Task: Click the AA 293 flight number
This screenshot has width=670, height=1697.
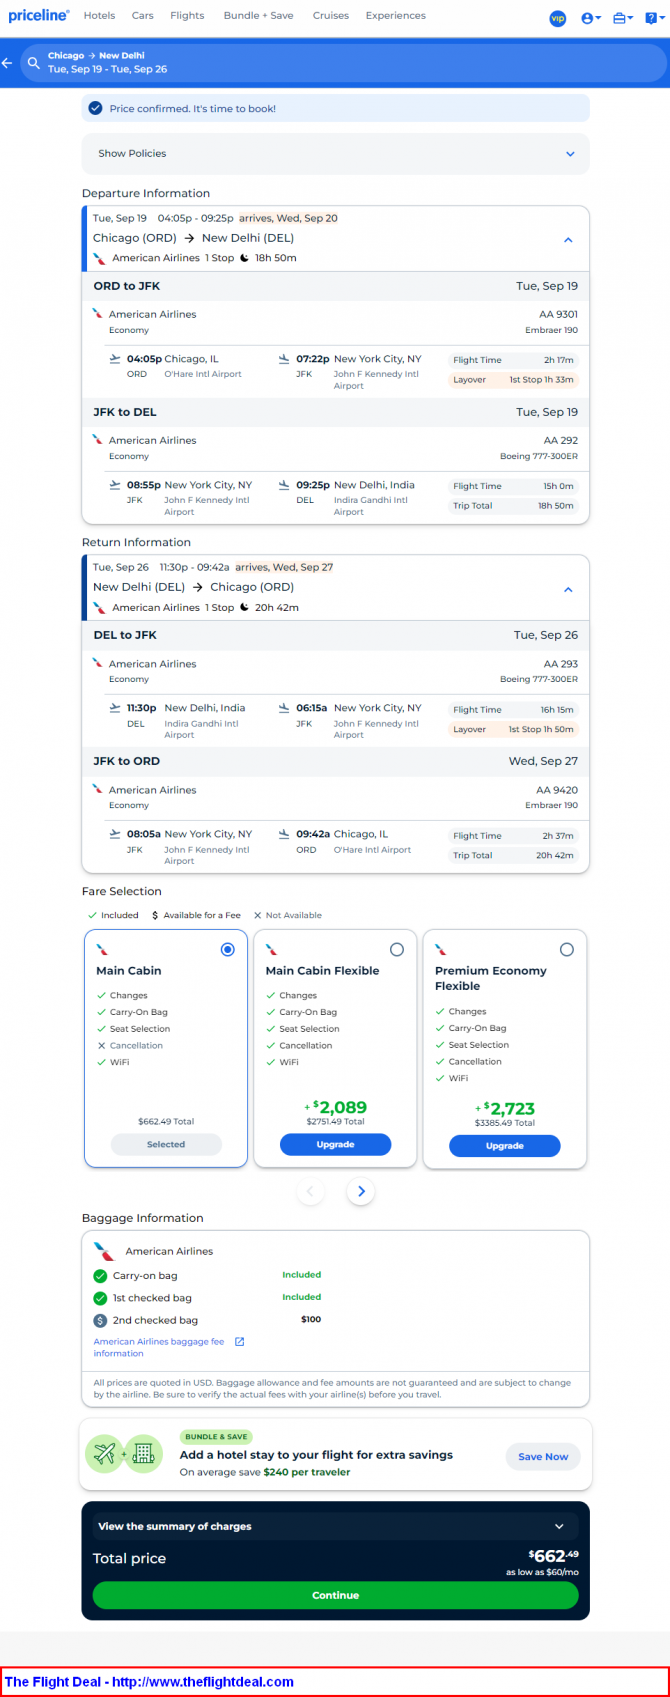Action: [561, 664]
